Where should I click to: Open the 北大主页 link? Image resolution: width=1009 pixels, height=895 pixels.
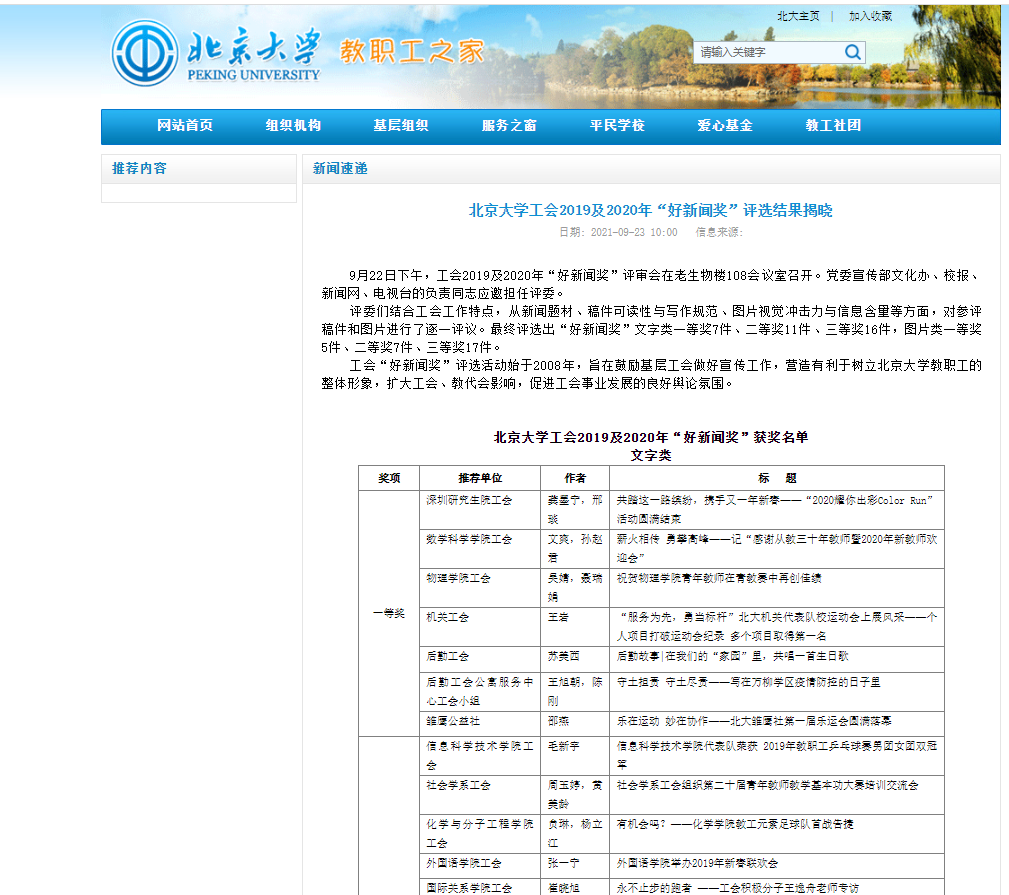tap(798, 16)
